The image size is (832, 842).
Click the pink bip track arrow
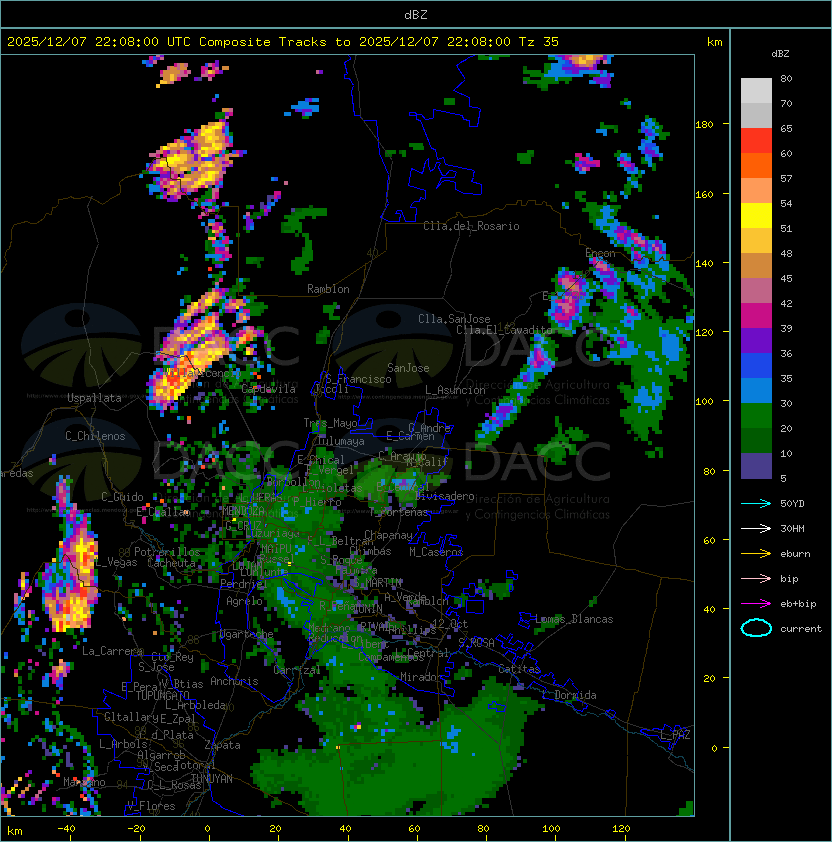[x=756, y=579]
